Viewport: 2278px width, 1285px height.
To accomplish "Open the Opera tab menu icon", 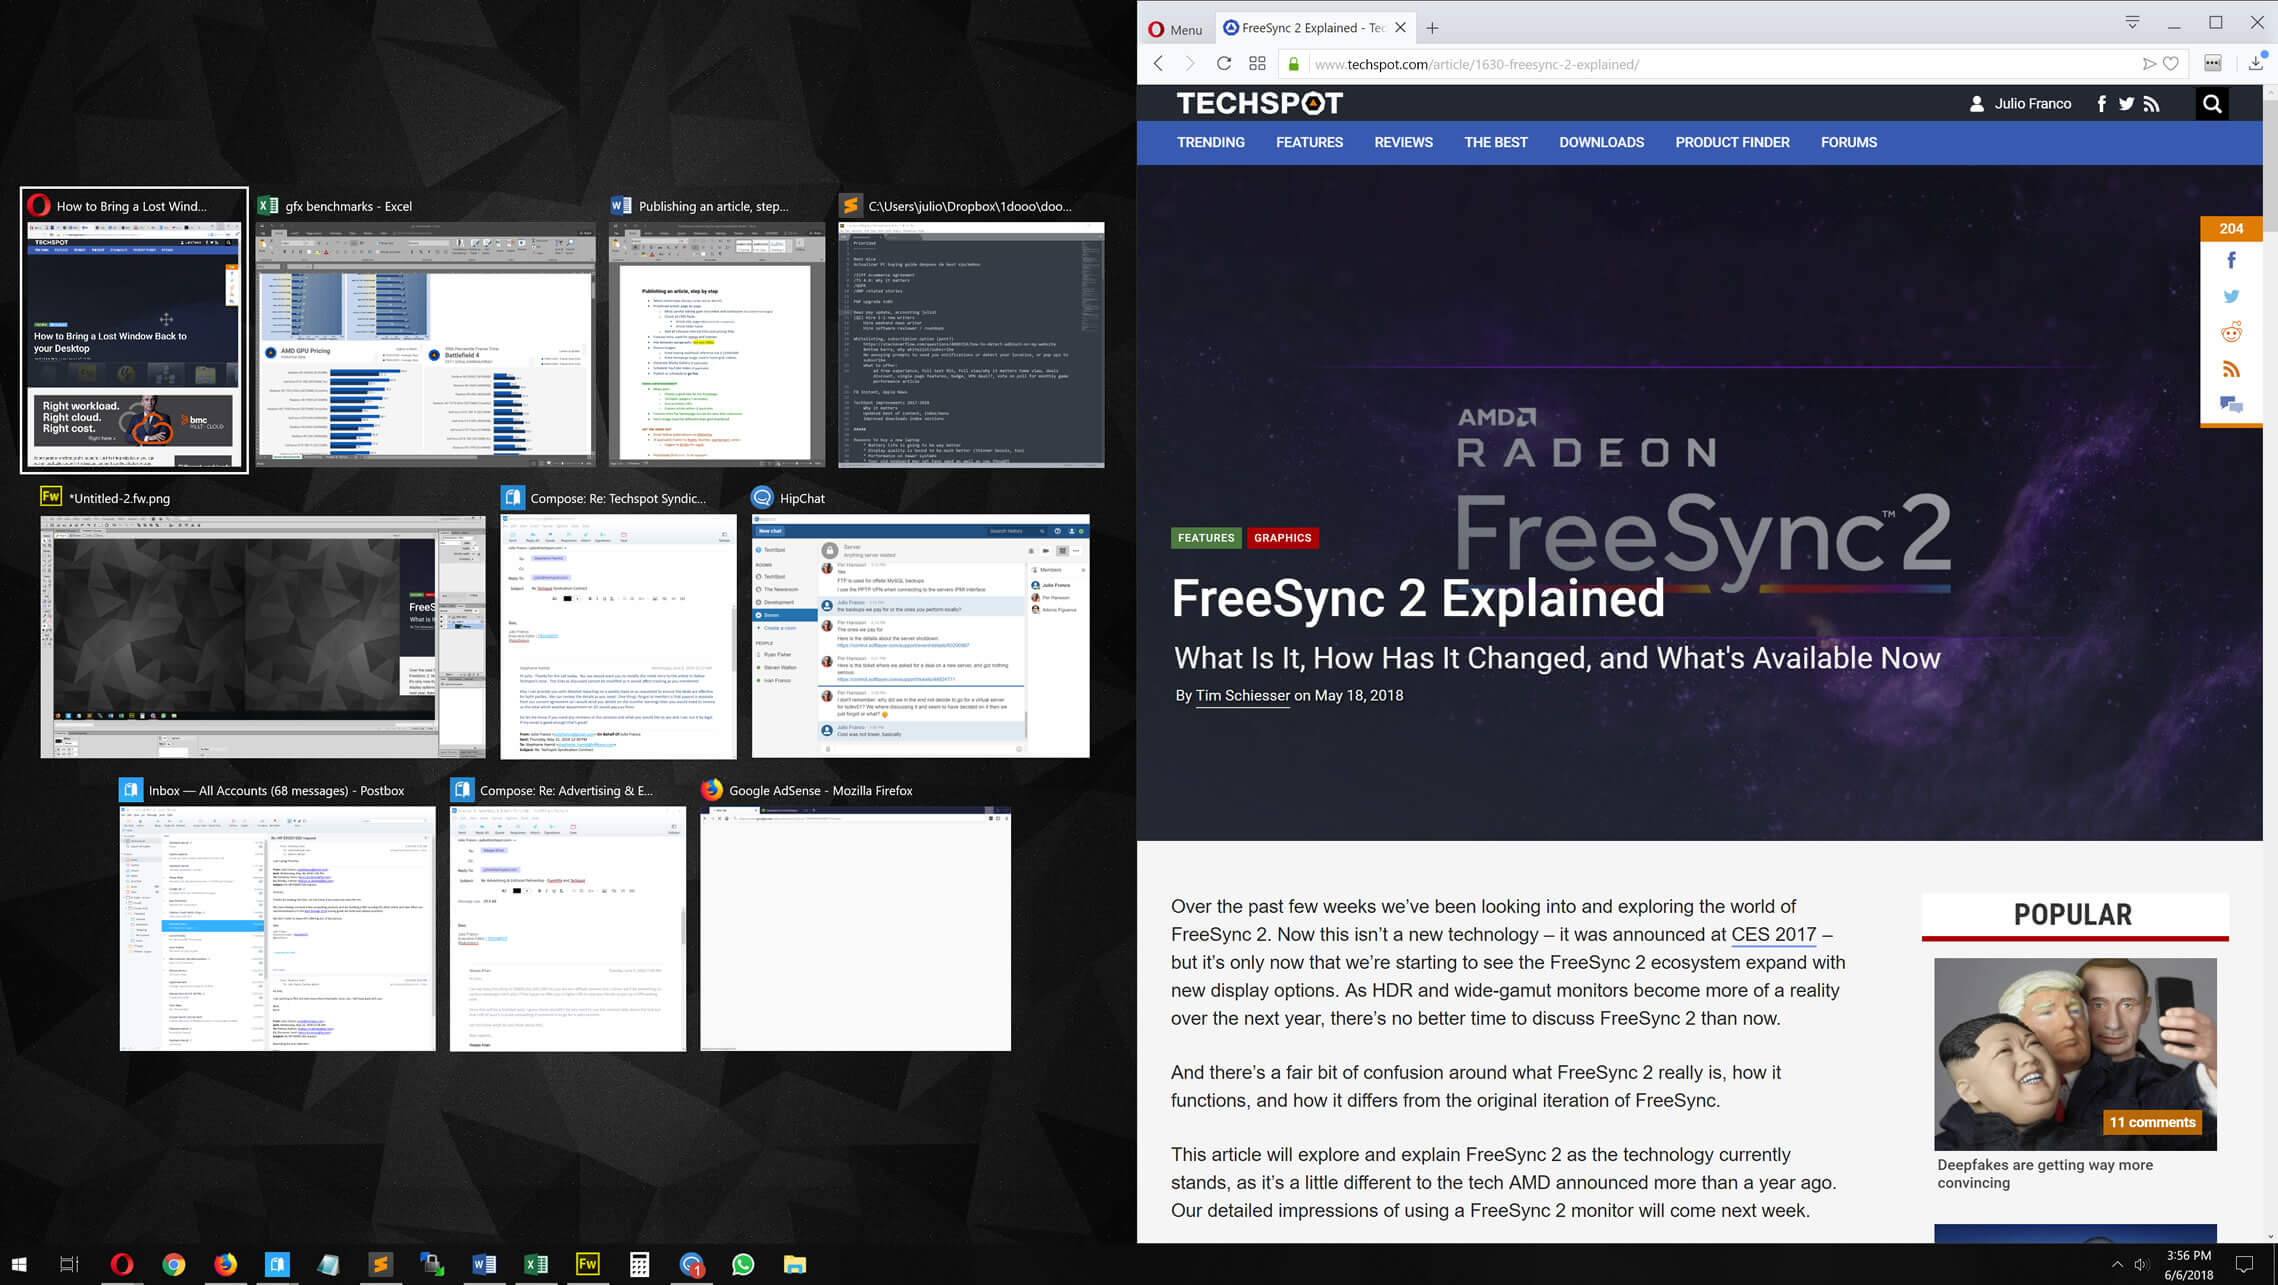I will pyautogui.click(x=2132, y=22).
